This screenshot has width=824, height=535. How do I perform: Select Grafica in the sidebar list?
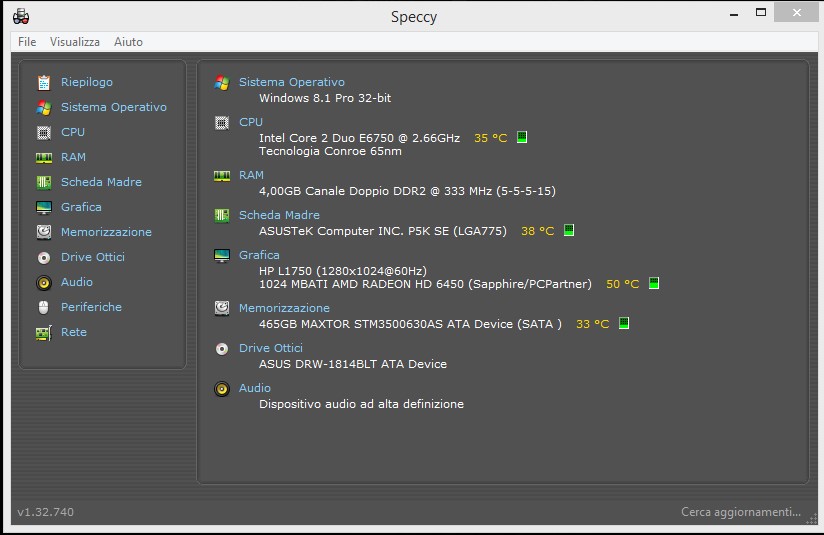pyautogui.click(x=81, y=207)
